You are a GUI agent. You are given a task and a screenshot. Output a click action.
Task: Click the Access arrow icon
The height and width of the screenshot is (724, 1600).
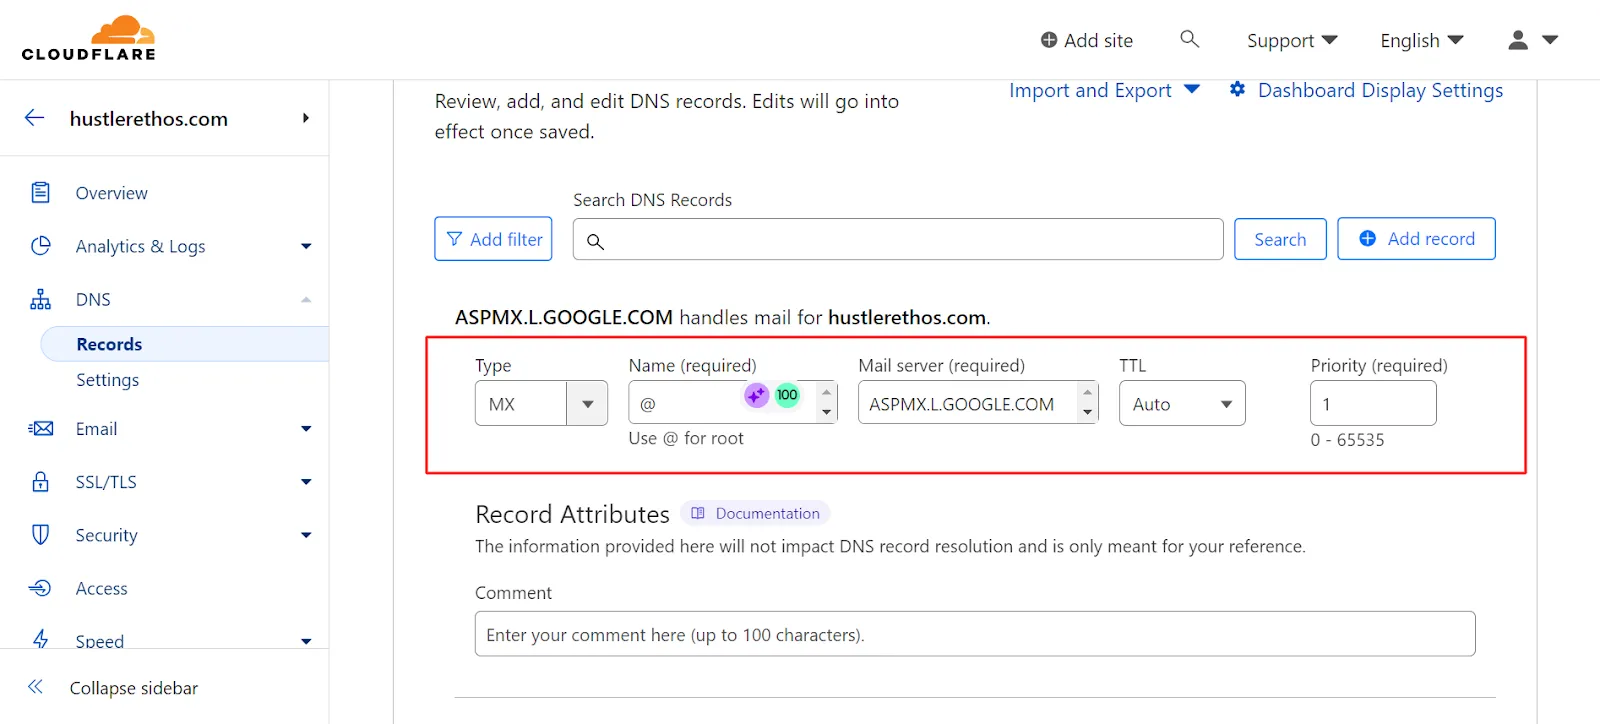tap(40, 588)
